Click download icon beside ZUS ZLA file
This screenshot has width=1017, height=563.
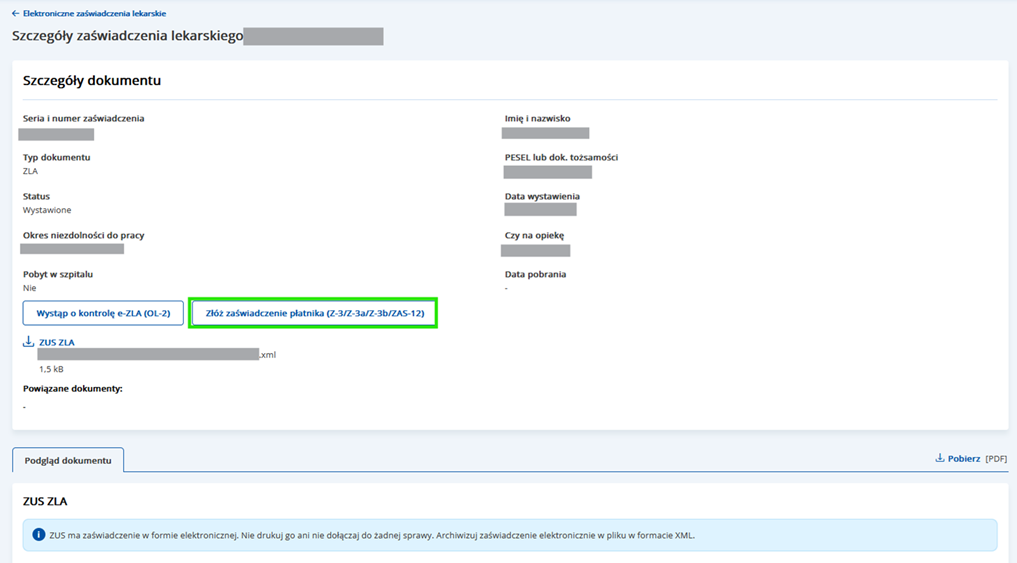(x=29, y=342)
